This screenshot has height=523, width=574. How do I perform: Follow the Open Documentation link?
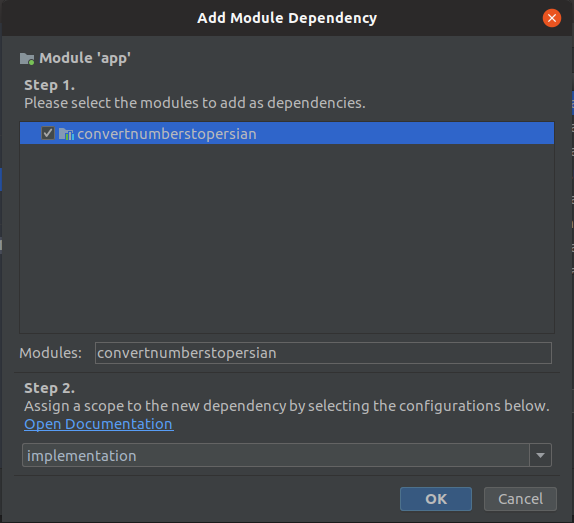[x=99, y=424]
